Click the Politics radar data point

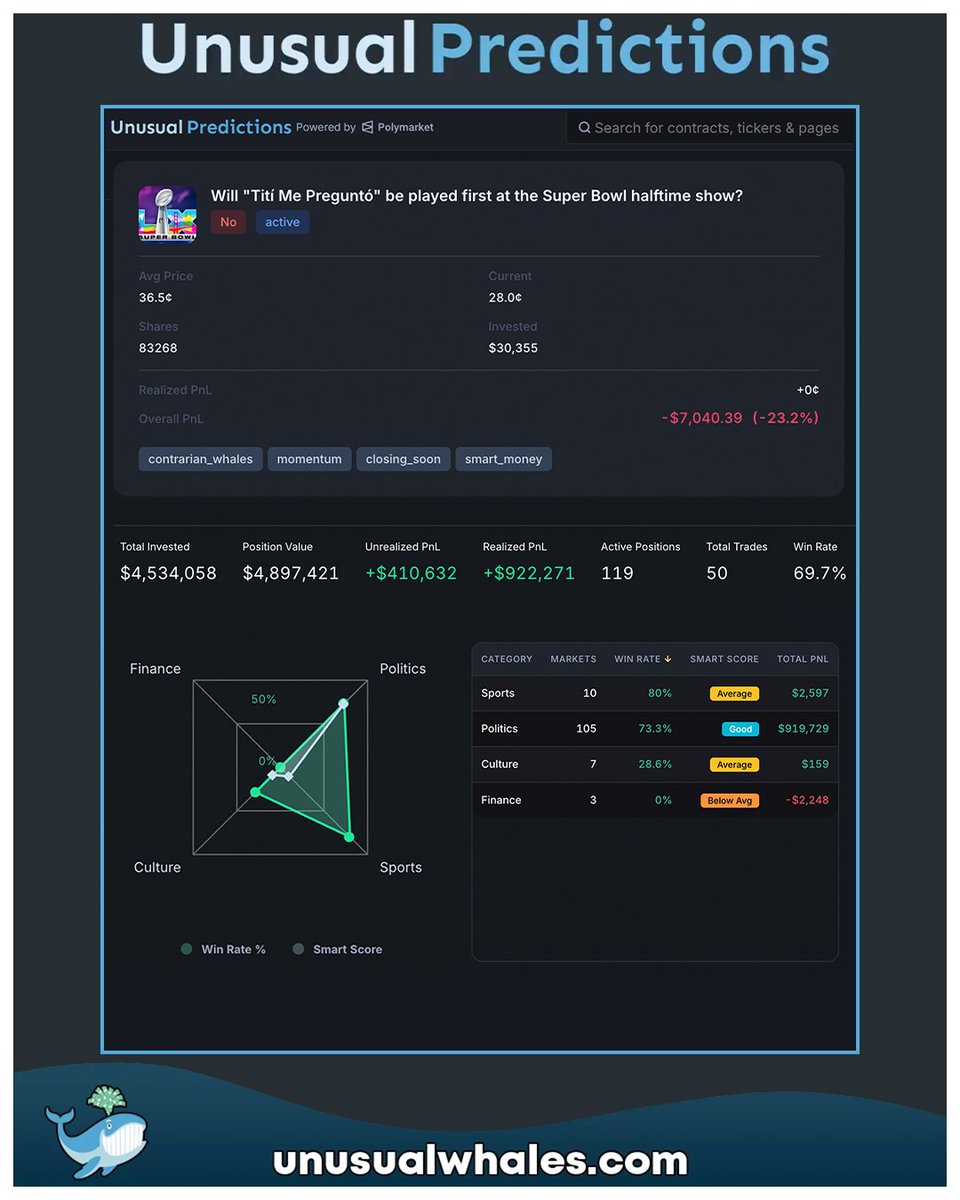(x=343, y=704)
